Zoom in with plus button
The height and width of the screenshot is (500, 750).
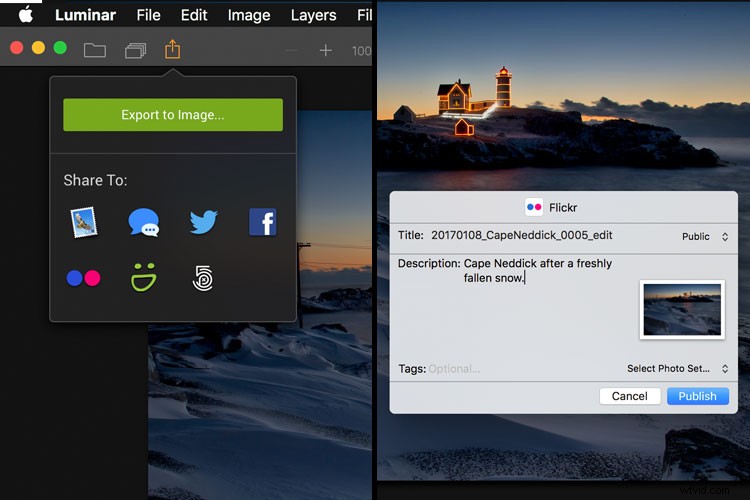click(x=325, y=50)
